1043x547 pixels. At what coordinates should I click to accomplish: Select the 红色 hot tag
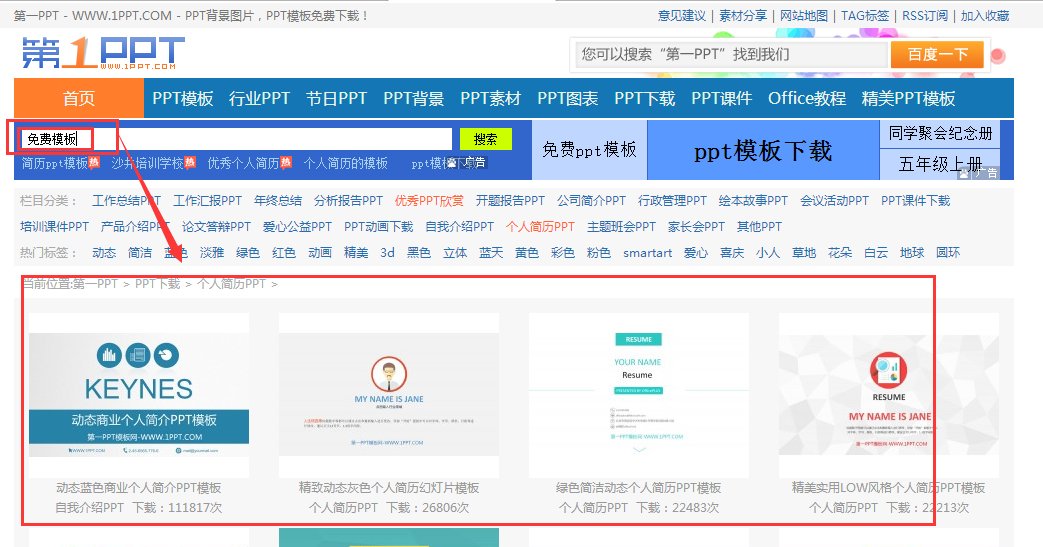(283, 252)
